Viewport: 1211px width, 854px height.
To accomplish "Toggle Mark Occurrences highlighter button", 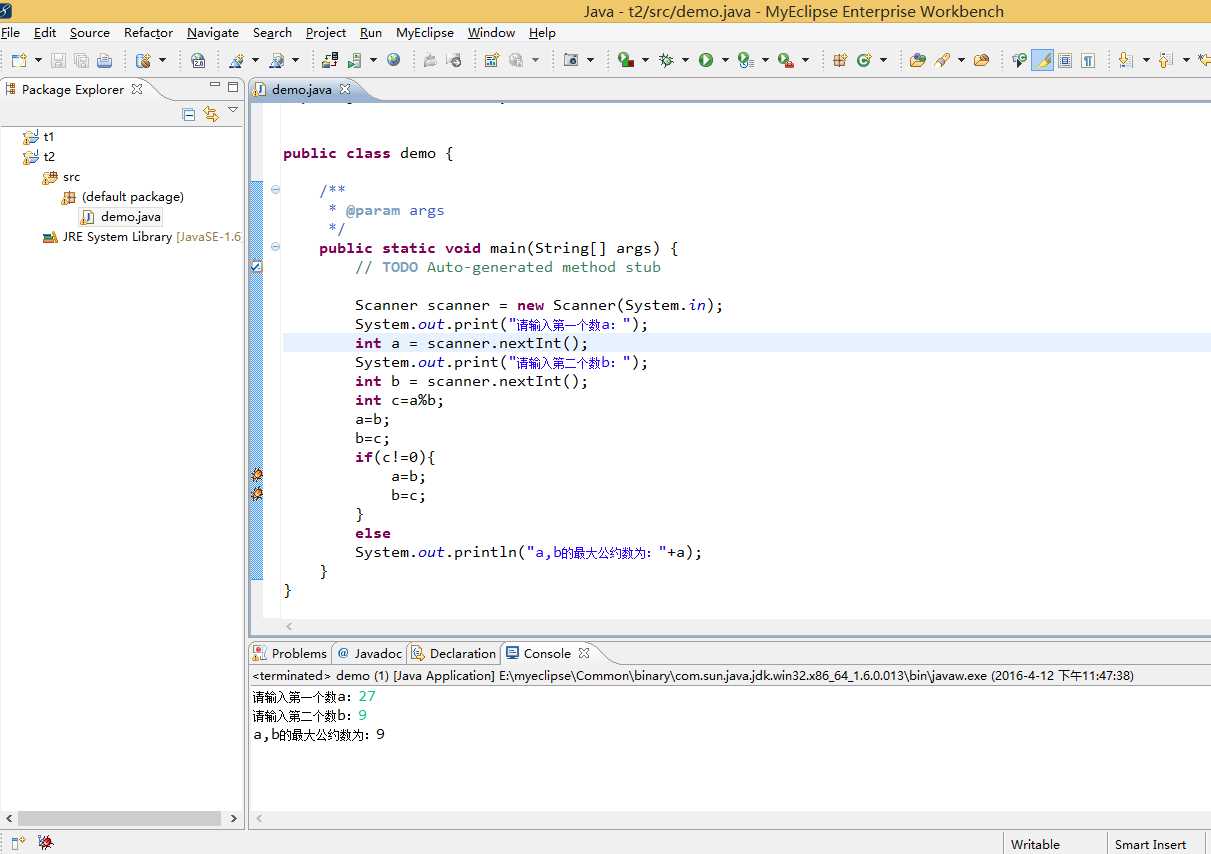I will (x=1042, y=60).
